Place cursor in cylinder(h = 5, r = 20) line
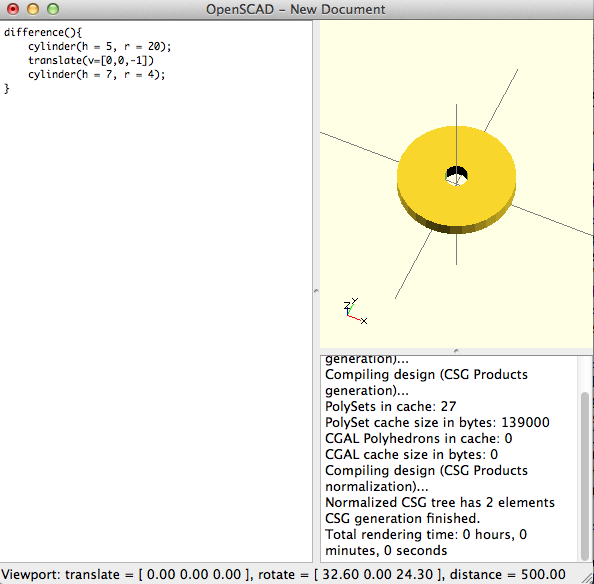The width and height of the screenshot is (594, 584). coord(100,46)
